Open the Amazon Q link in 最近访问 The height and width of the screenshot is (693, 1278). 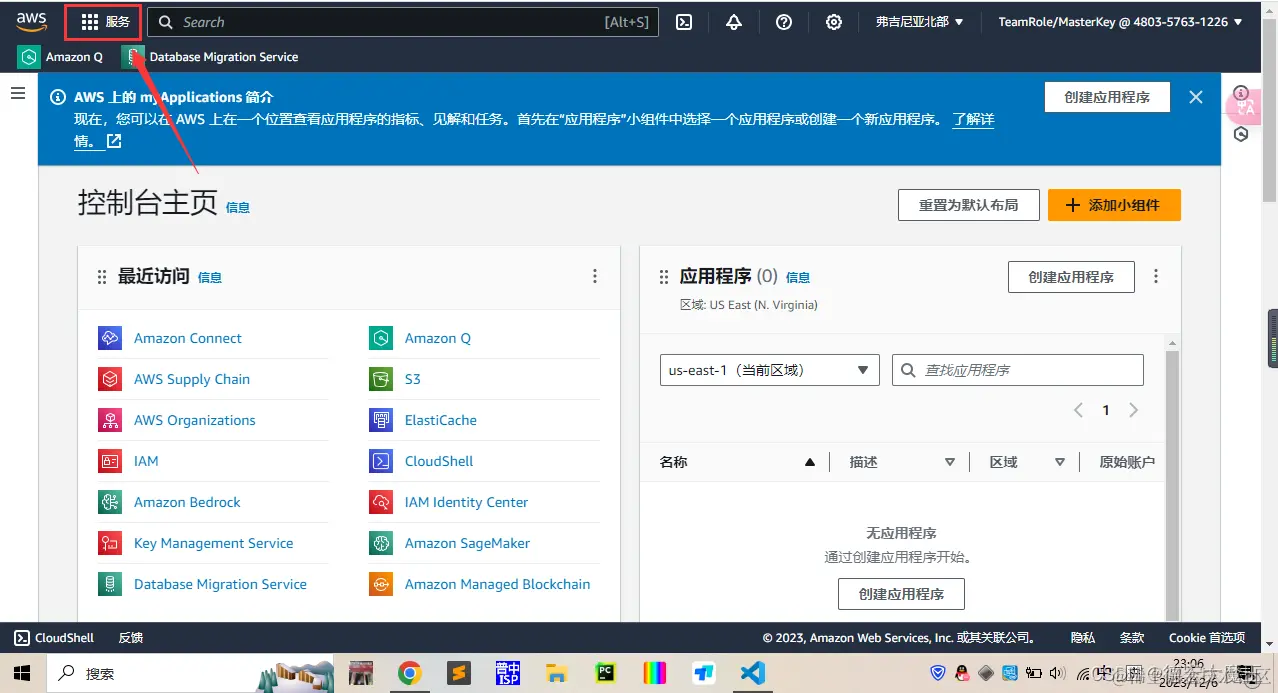(x=438, y=338)
